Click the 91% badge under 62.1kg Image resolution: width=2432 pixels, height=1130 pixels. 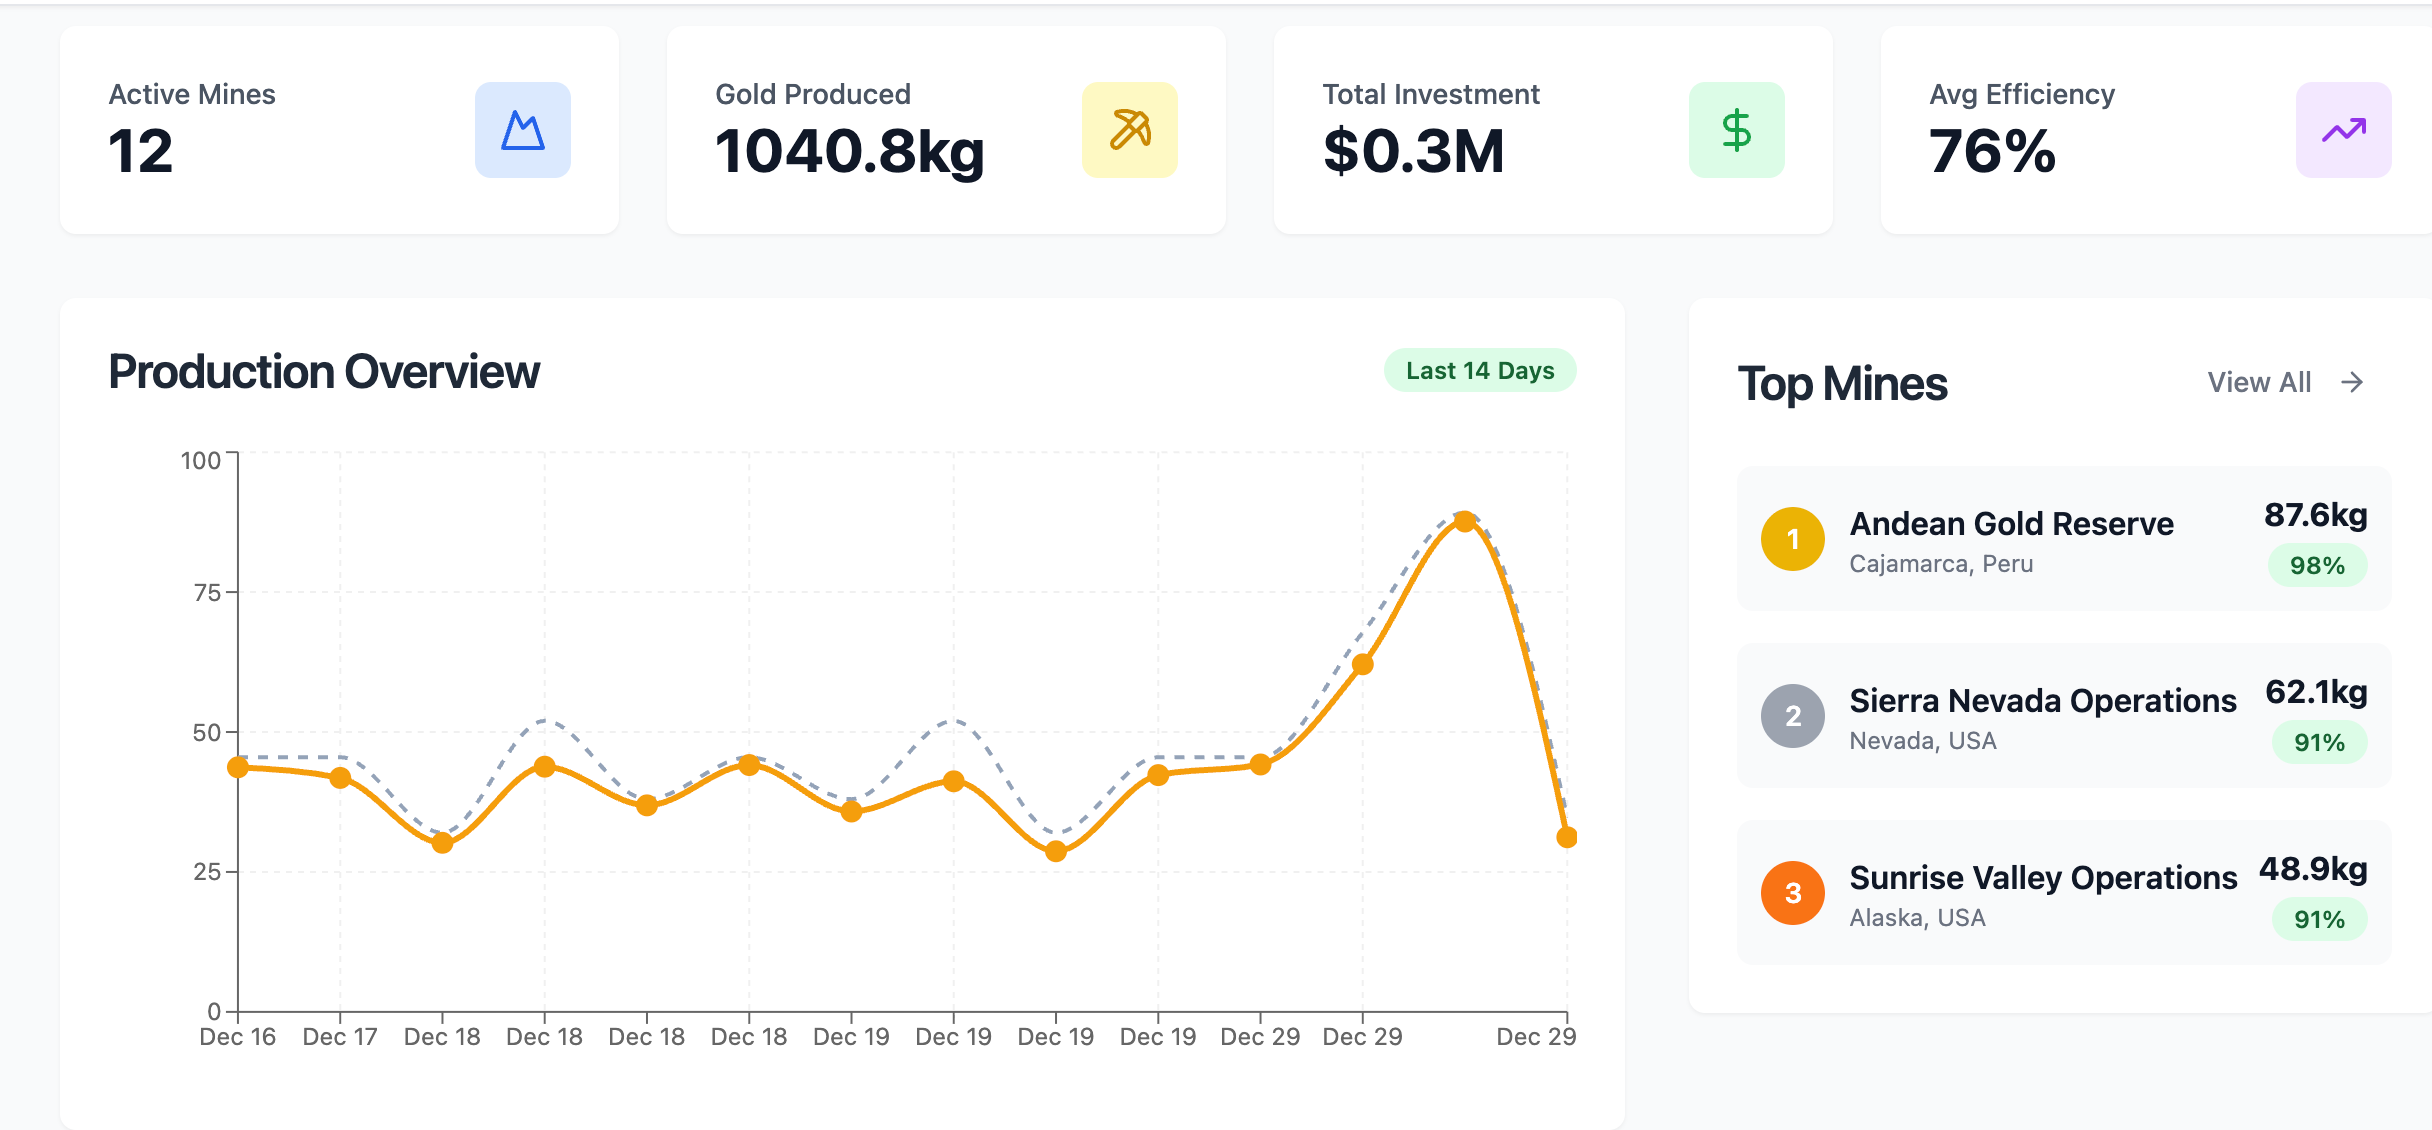pyautogui.click(x=2319, y=742)
